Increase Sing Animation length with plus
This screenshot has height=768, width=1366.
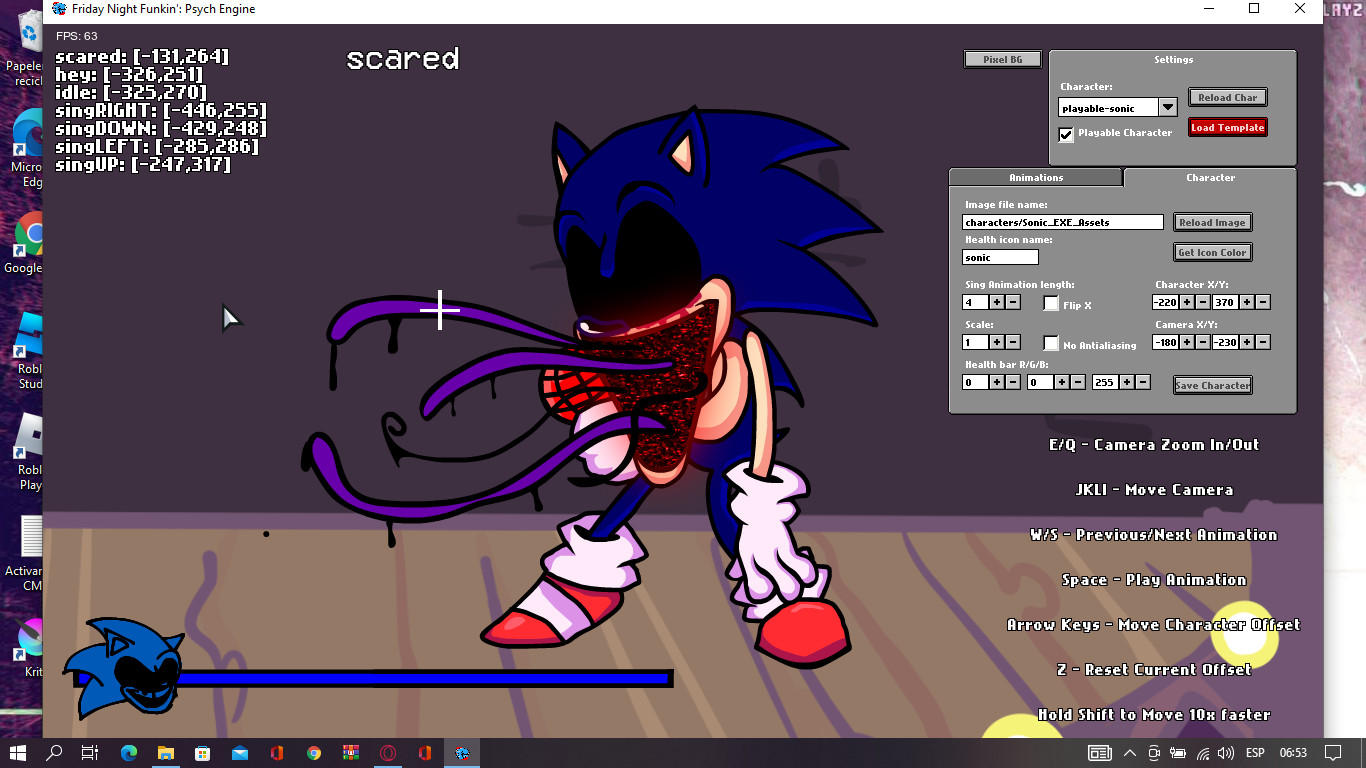click(997, 302)
